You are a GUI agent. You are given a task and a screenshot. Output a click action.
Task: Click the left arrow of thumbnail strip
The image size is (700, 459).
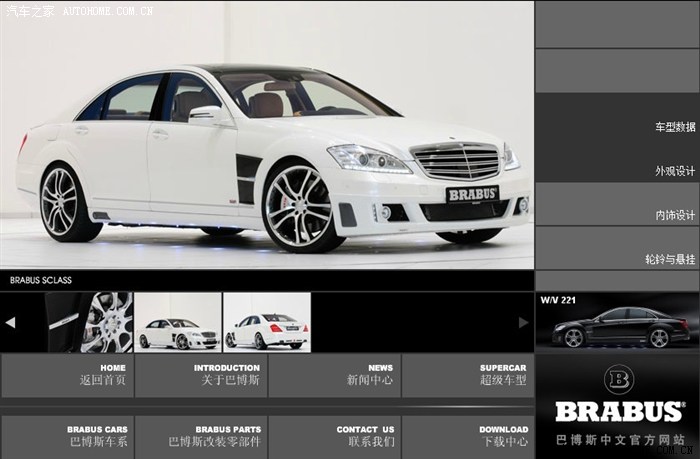tap(10, 322)
